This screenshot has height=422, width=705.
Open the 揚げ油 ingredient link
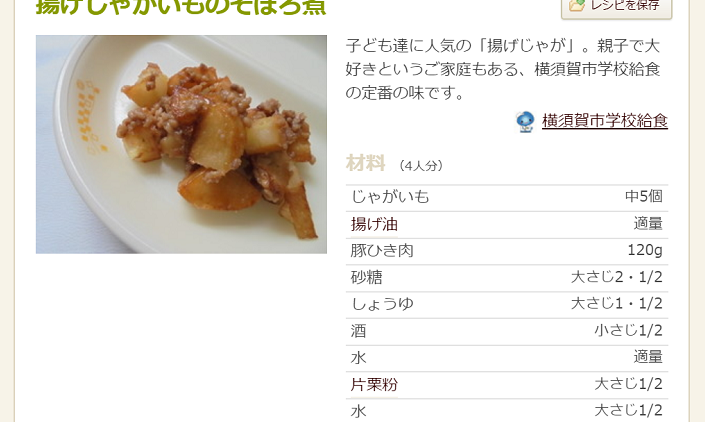pyautogui.click(x=374, y=224)
